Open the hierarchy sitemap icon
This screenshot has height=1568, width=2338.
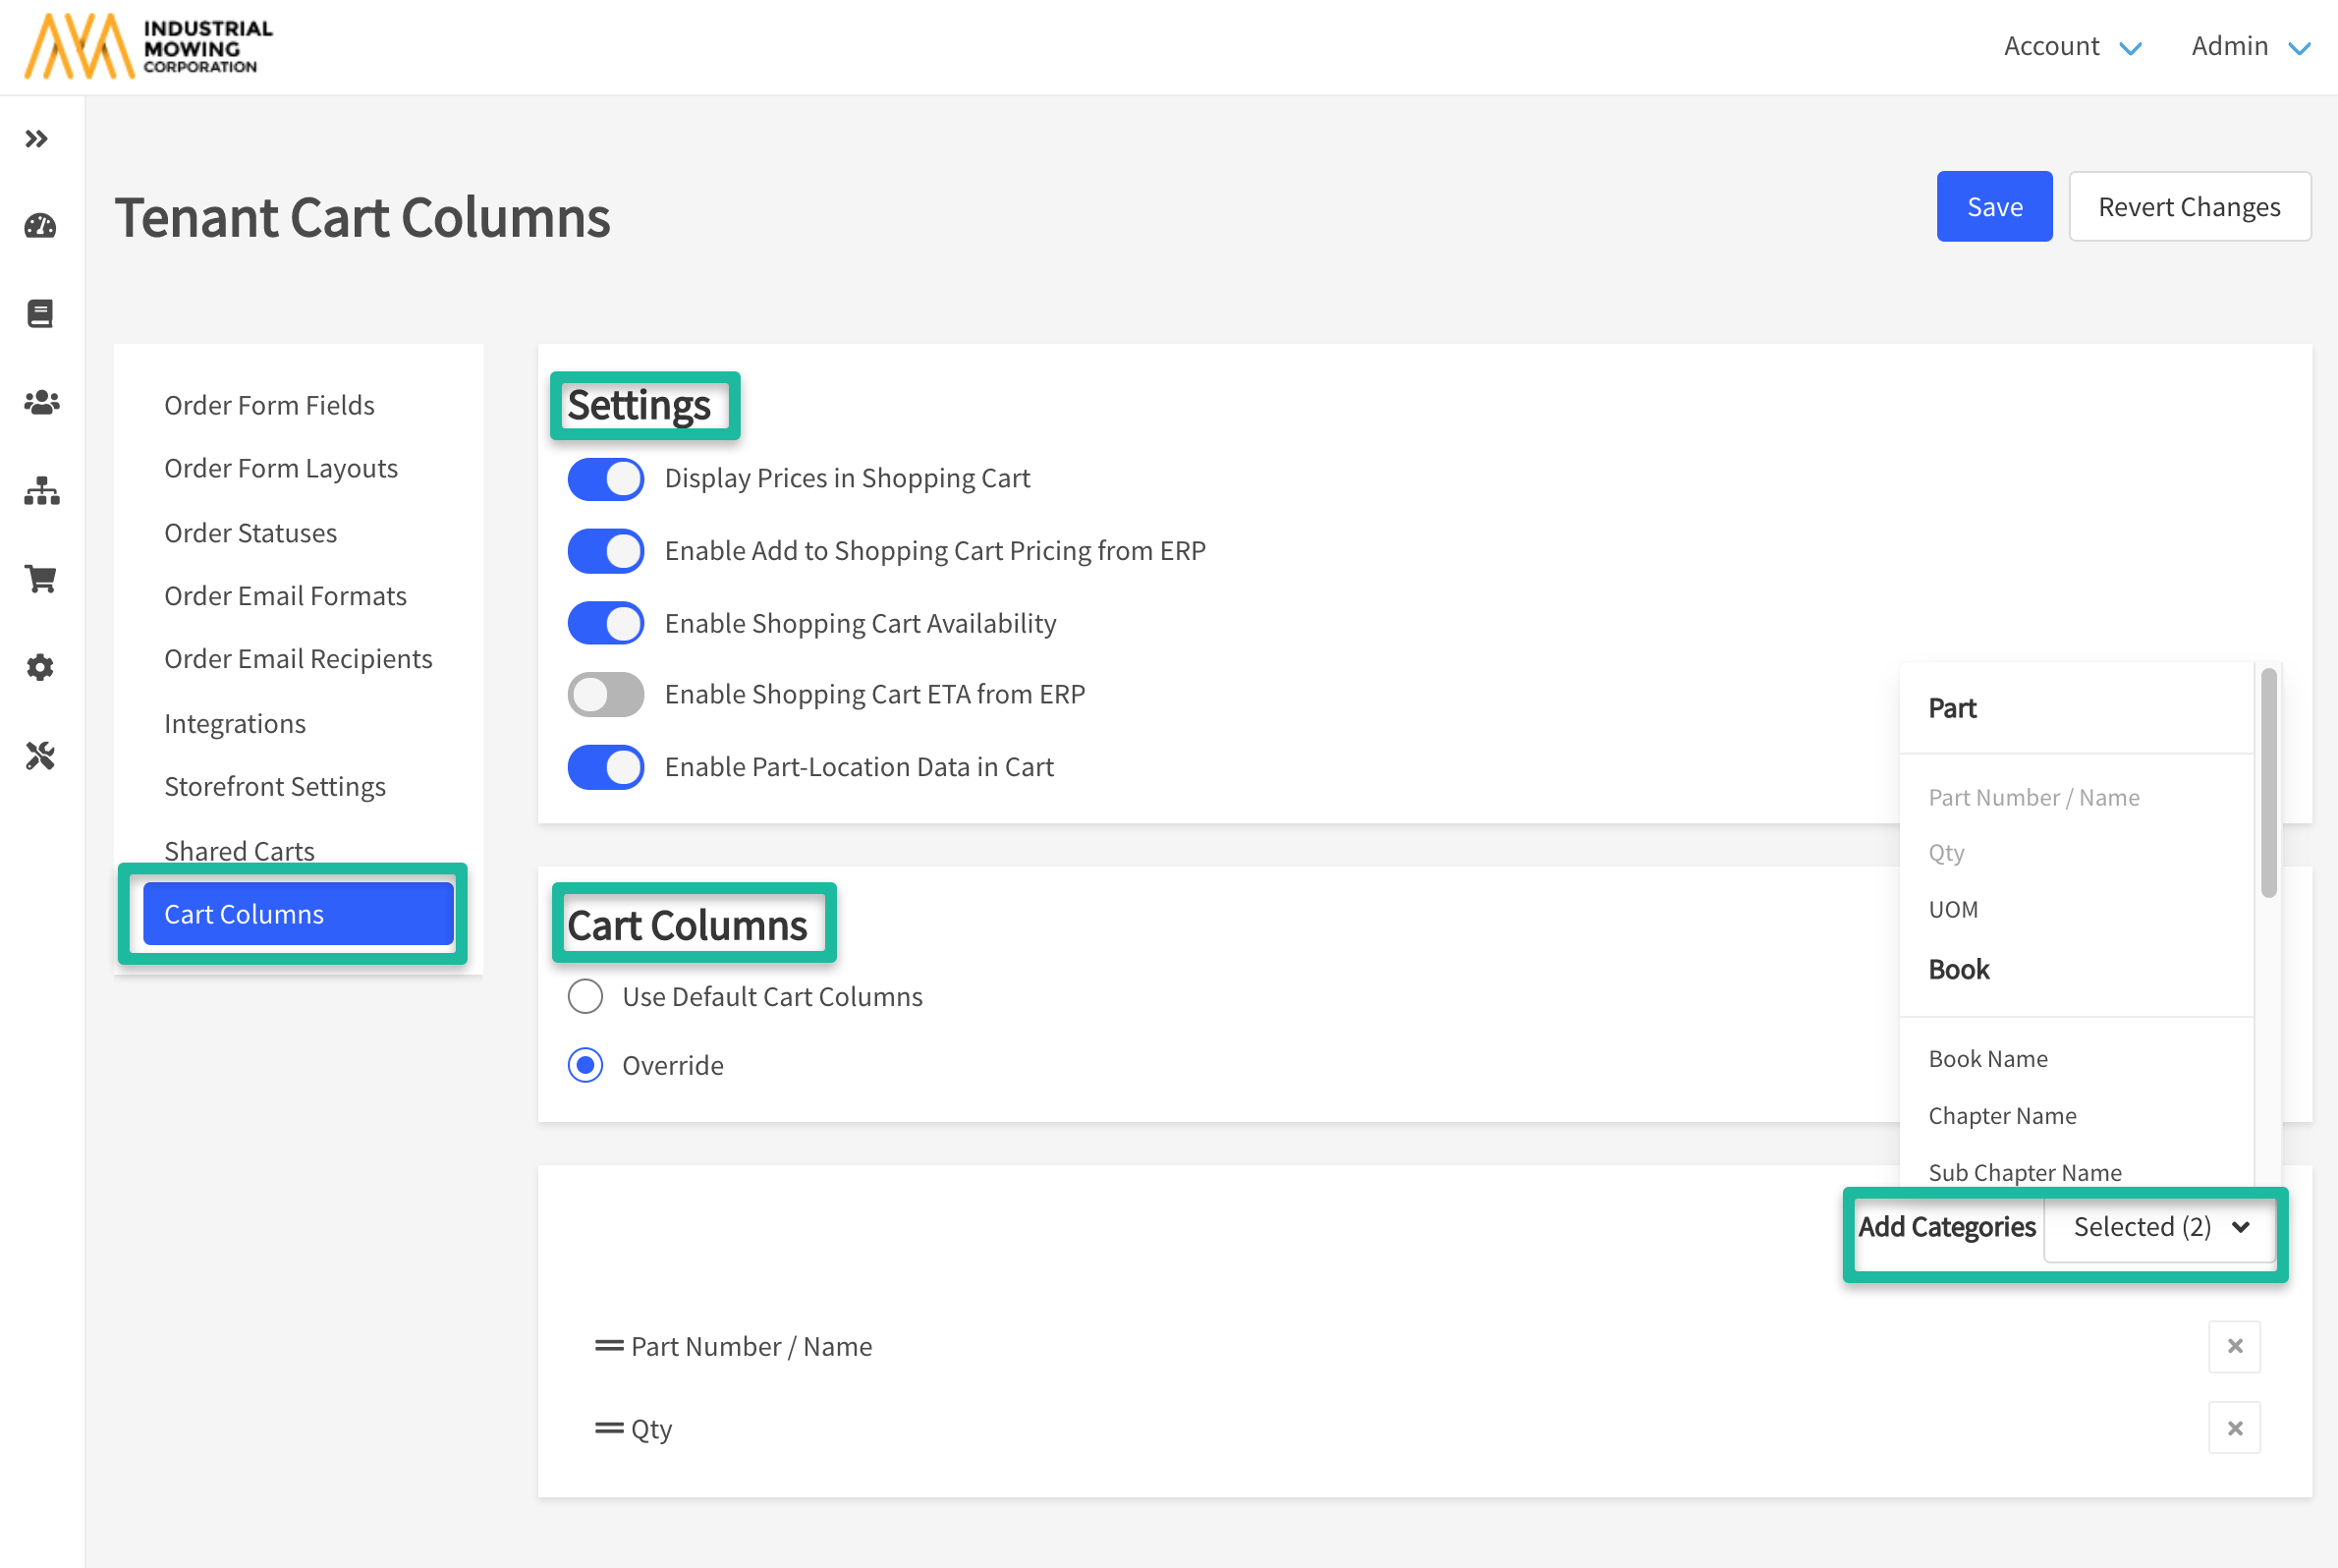pos(41,491)
